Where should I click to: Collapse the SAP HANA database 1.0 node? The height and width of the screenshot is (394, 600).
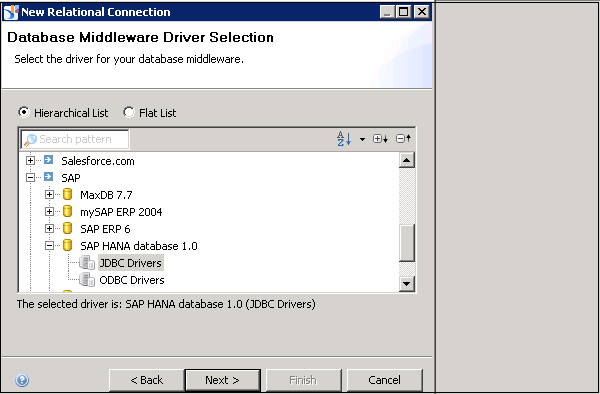[x=49, y=246]
